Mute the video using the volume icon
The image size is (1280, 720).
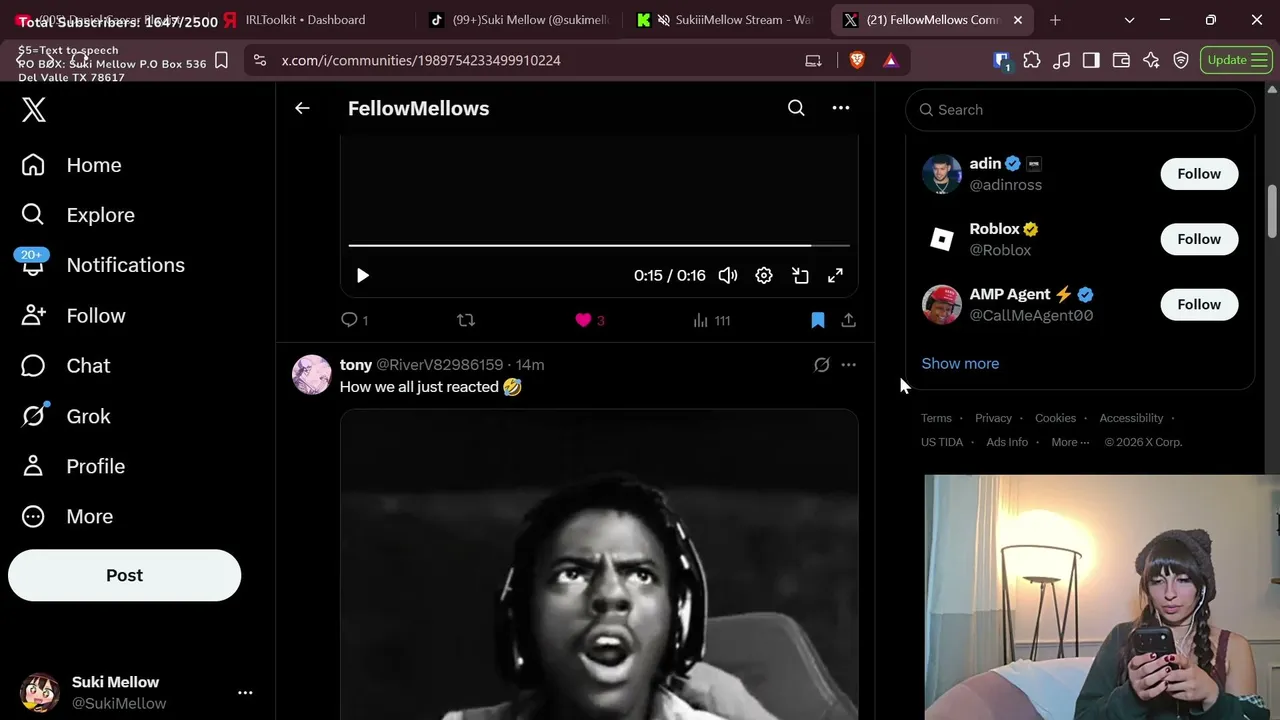pos(728,275)
